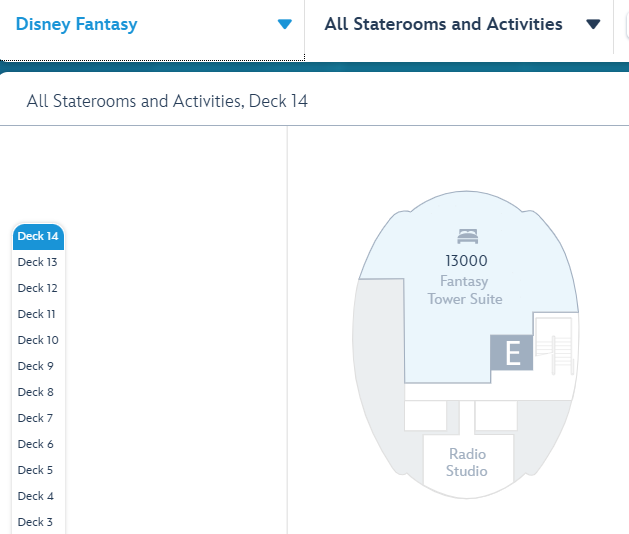View Deck 3 plan
The width and height of the screenshot is (629, 534).
click(x=35, y=522)
